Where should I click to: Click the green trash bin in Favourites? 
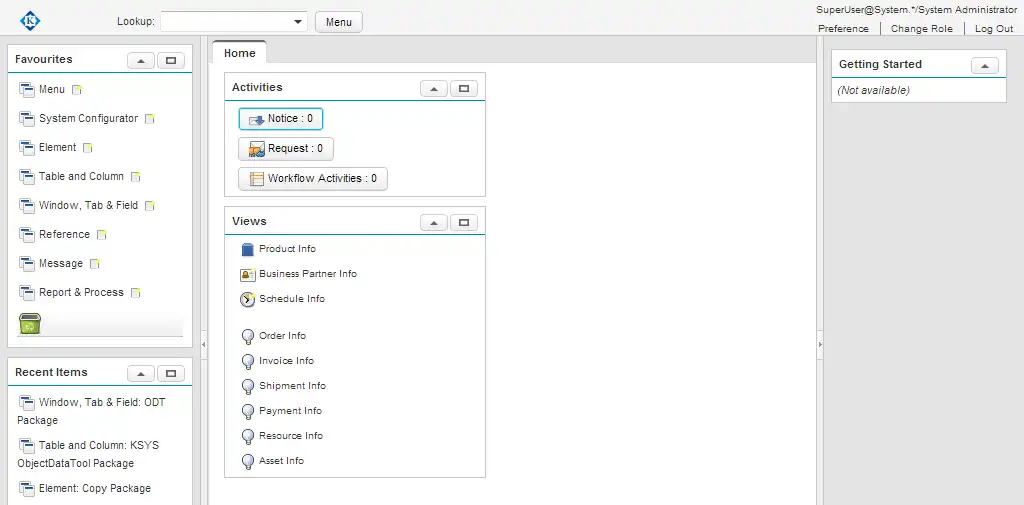[30, 323]
